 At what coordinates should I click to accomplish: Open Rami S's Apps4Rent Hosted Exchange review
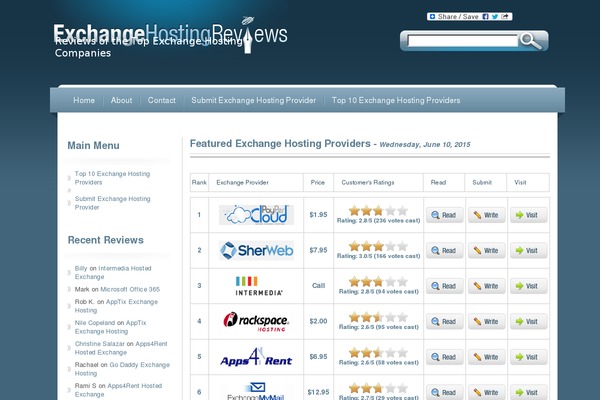pyautogui.click(x=118, y=390)
